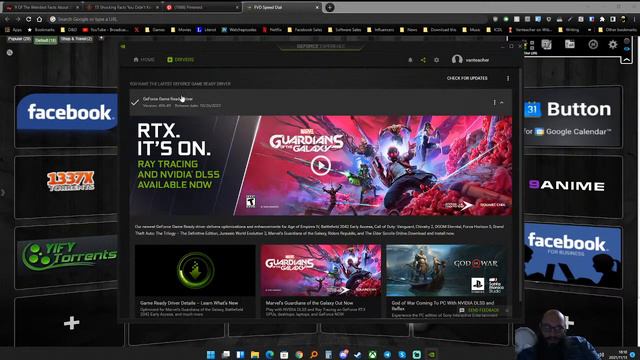Viewport: 640px width, 360px height.
Task: Click the left sidebar search icon
Action: (x=9, y=53)
